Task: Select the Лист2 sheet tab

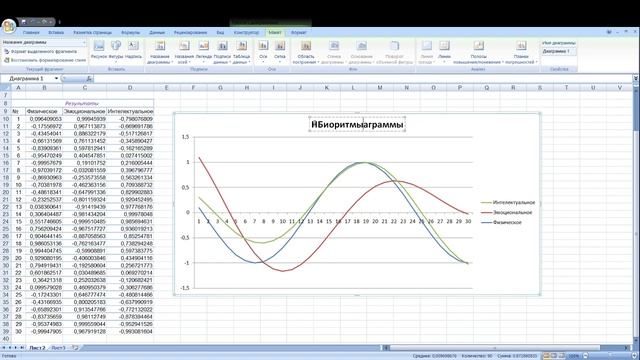Action: point(37,348)
